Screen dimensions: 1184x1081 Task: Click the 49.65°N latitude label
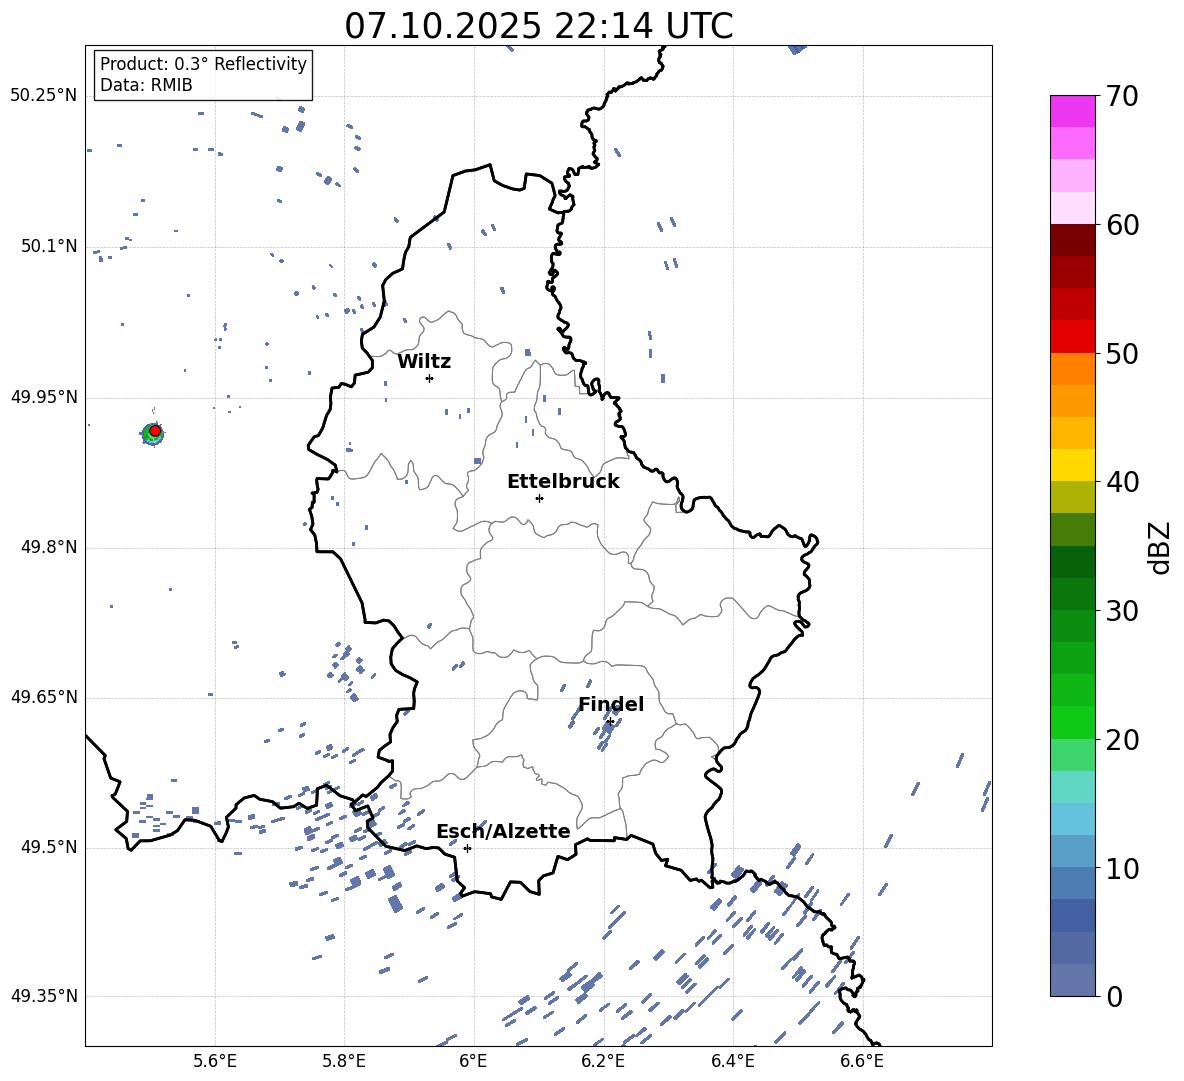tap(43, 697)
